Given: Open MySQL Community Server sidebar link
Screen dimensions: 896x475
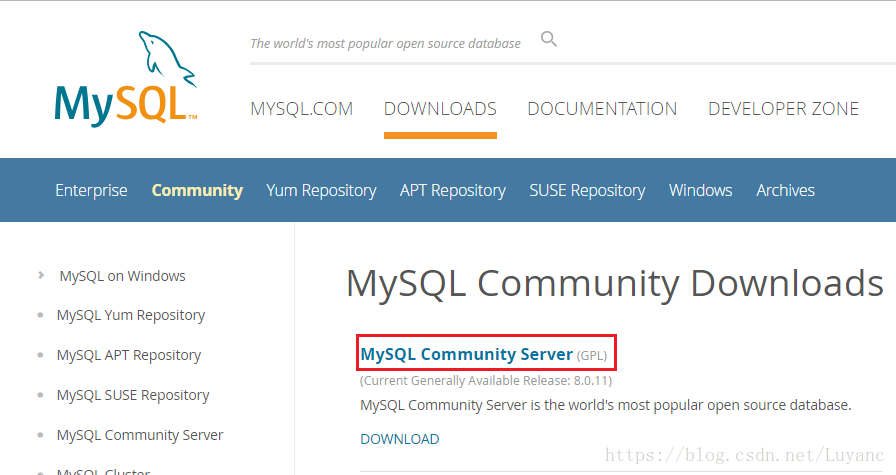Looking at the screenshot, I should tap(140, 435).
